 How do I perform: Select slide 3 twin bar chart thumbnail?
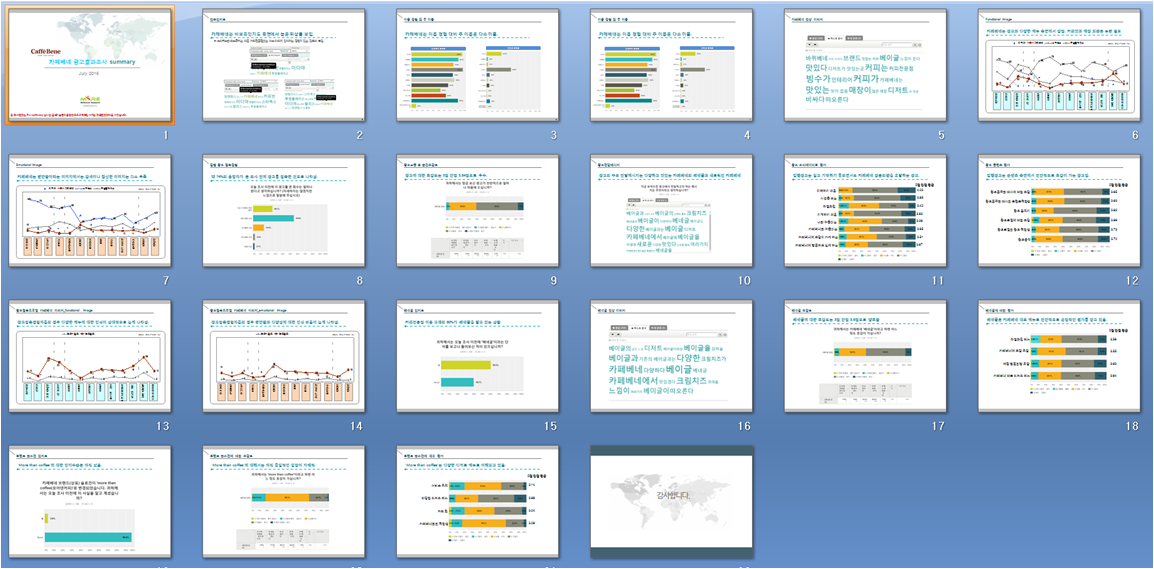(478, 65)
